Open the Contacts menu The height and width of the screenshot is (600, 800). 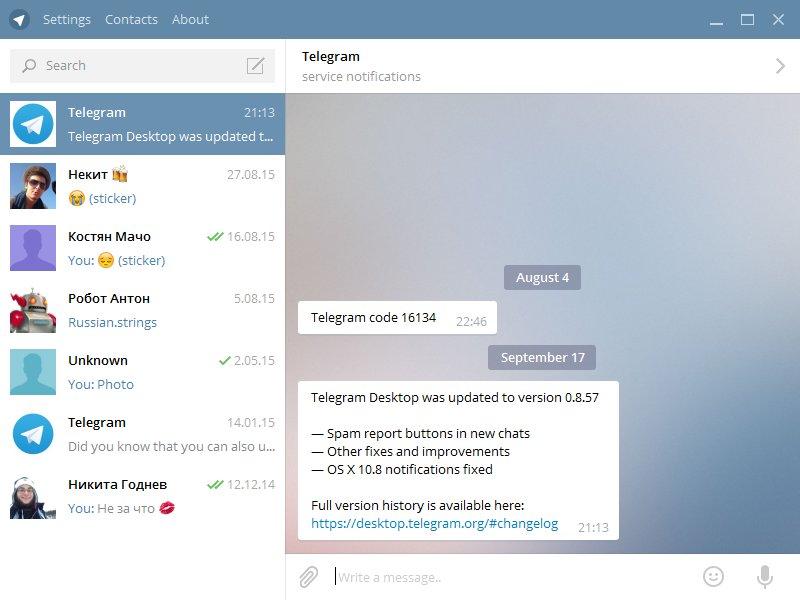coord(131,19)
